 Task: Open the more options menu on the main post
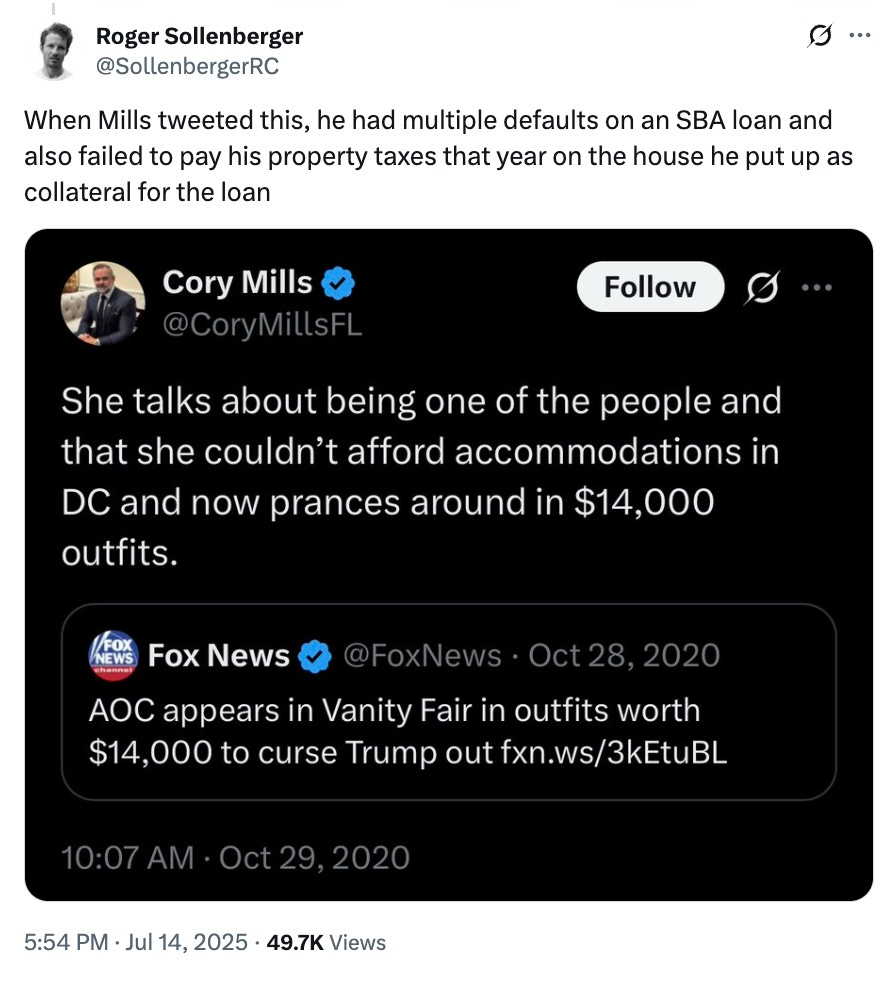(x=858, y=34)
